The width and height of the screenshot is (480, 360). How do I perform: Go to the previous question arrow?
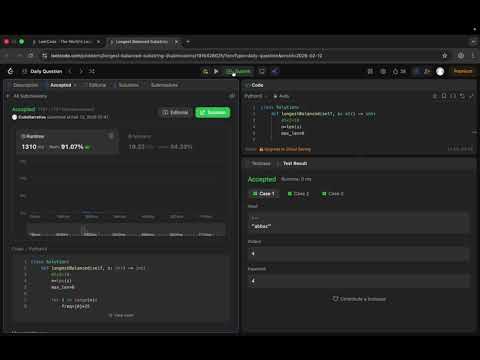coord(70,71)
